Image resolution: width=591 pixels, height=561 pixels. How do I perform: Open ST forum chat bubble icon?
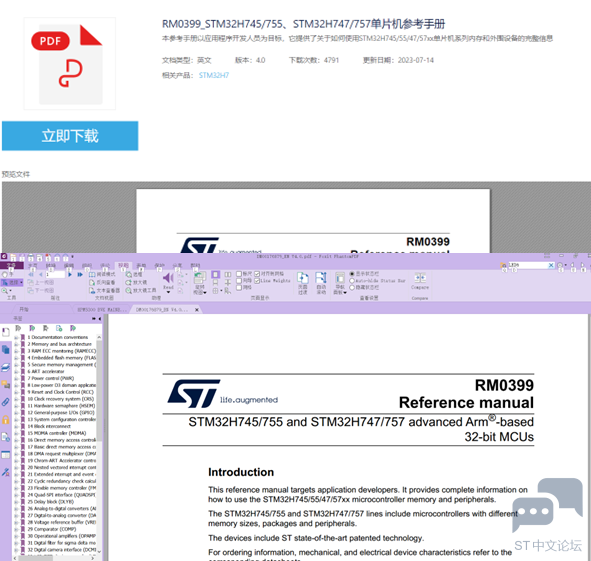[547, 505]
